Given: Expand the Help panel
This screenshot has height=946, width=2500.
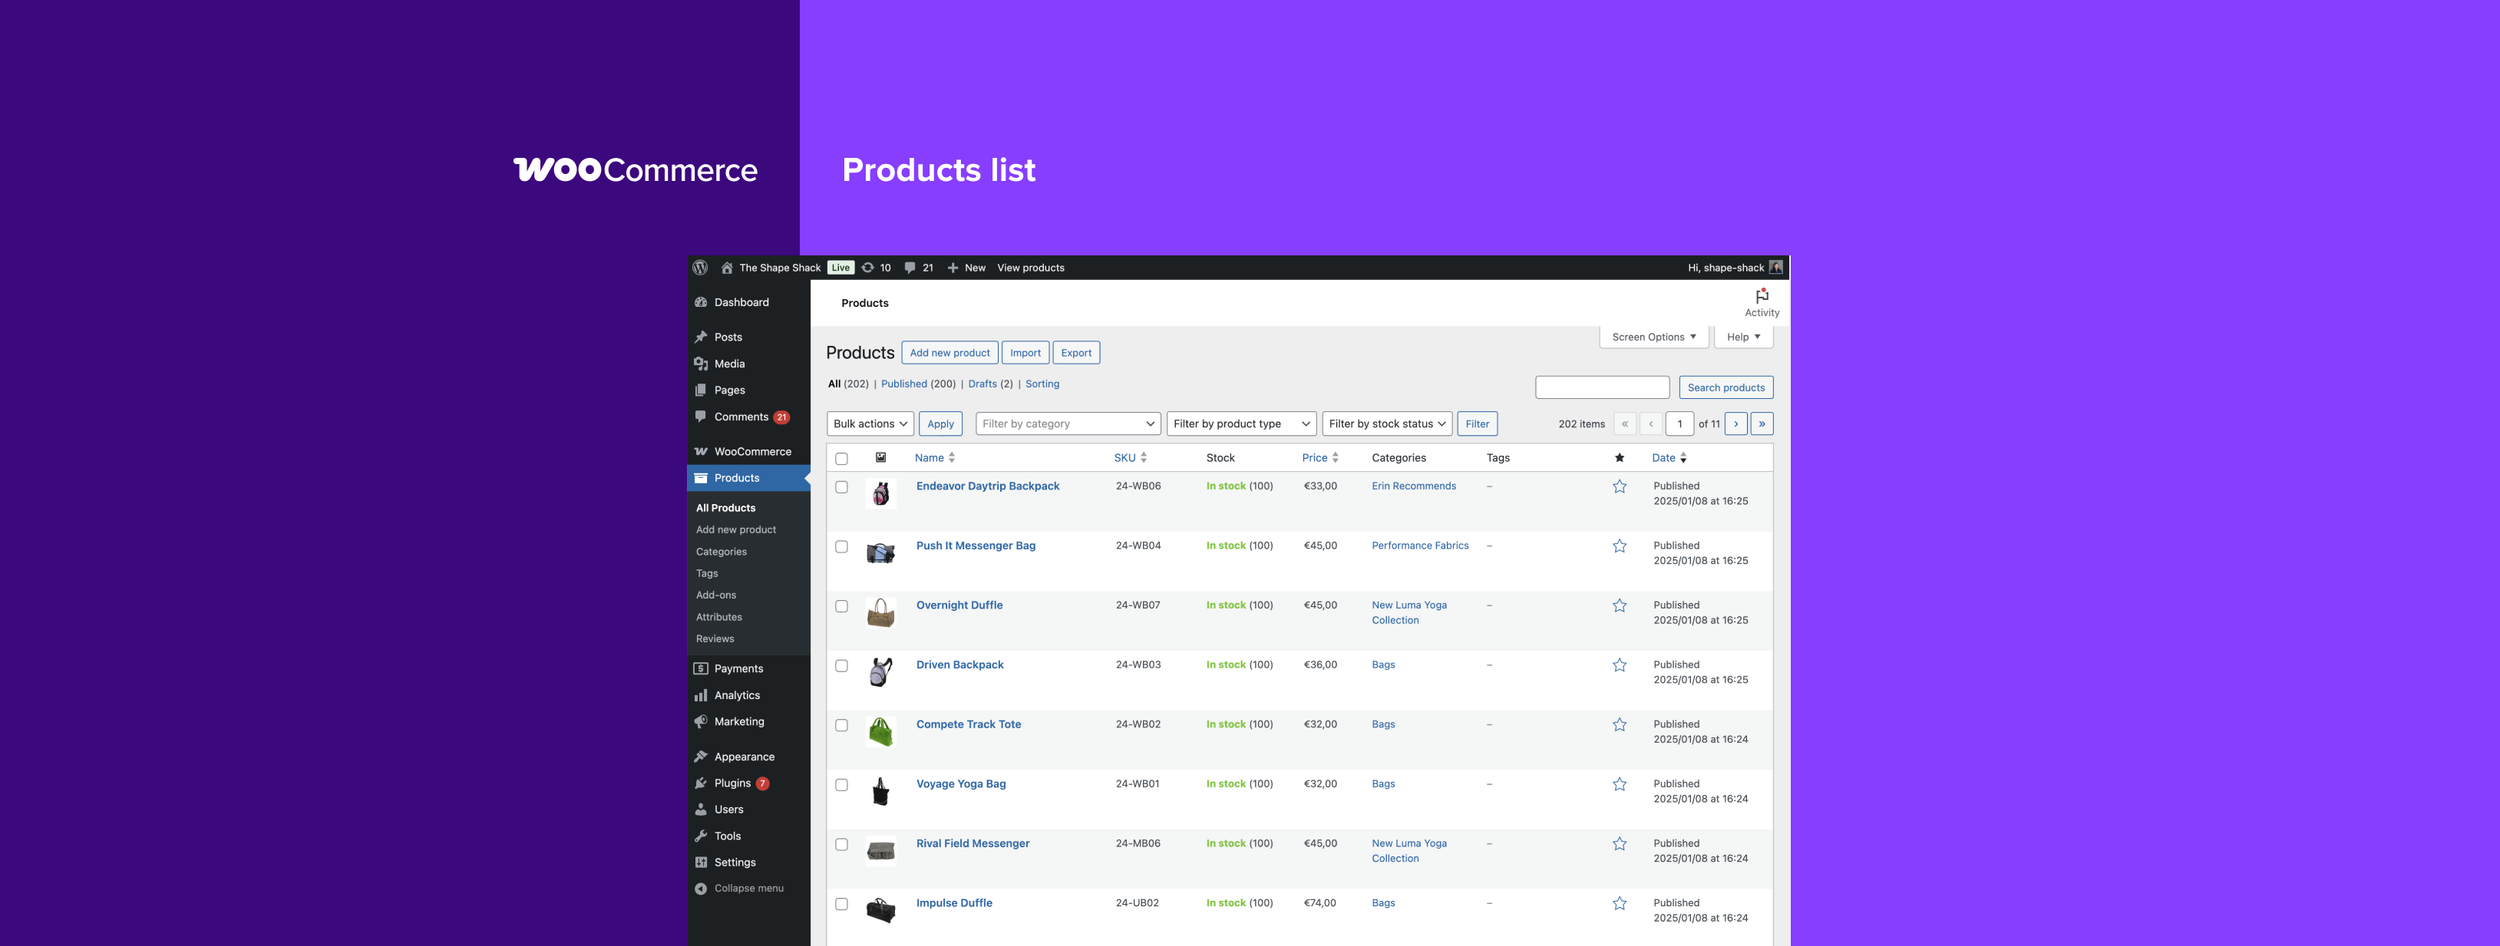Looking at the screenshot, I should [1744, 337].
